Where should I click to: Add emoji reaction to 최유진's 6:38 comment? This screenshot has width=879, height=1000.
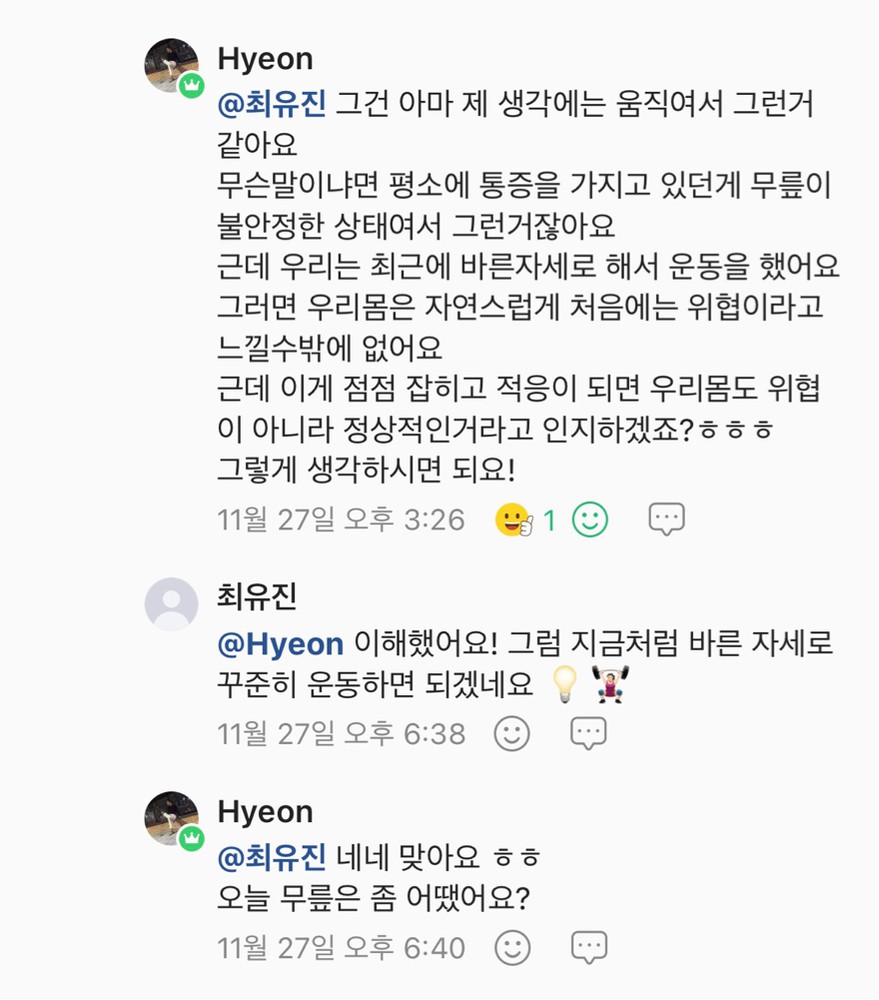click(512, 734)
